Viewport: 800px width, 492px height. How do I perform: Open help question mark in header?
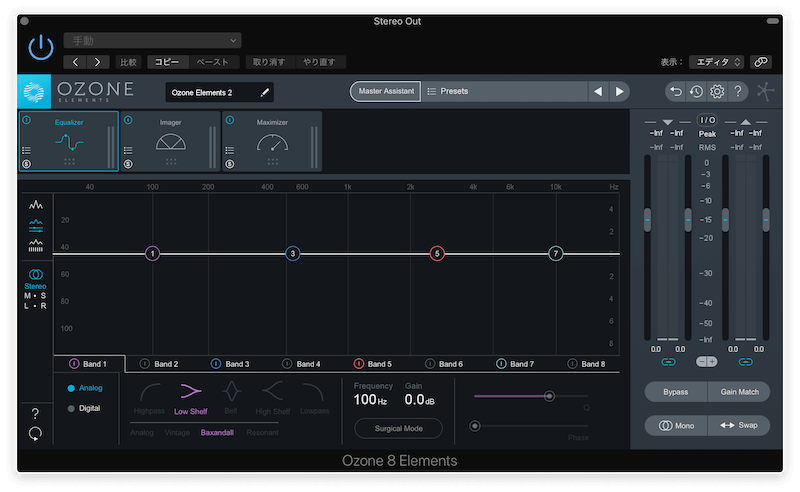tap(738, 92)
